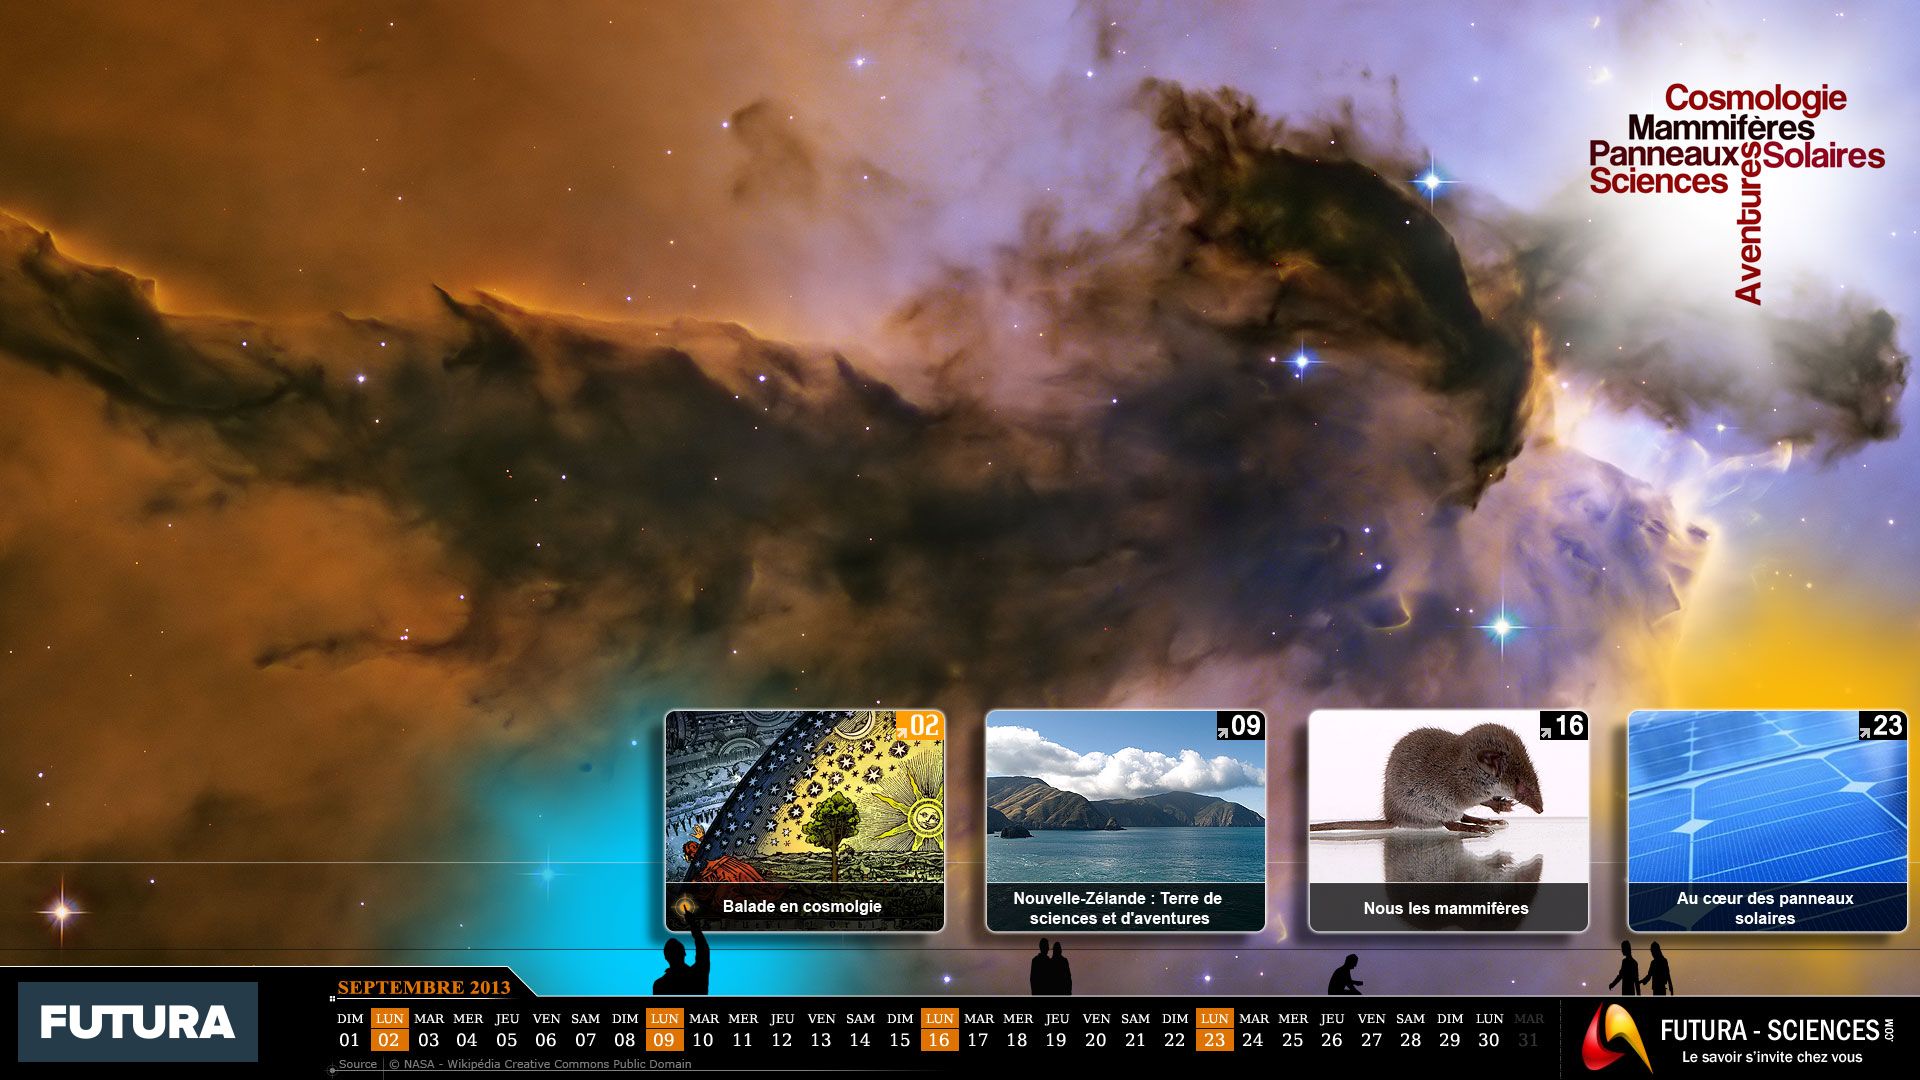Click the 16 date badge on the mammal card
1920x1080 pixels.
coord(1564,725)
